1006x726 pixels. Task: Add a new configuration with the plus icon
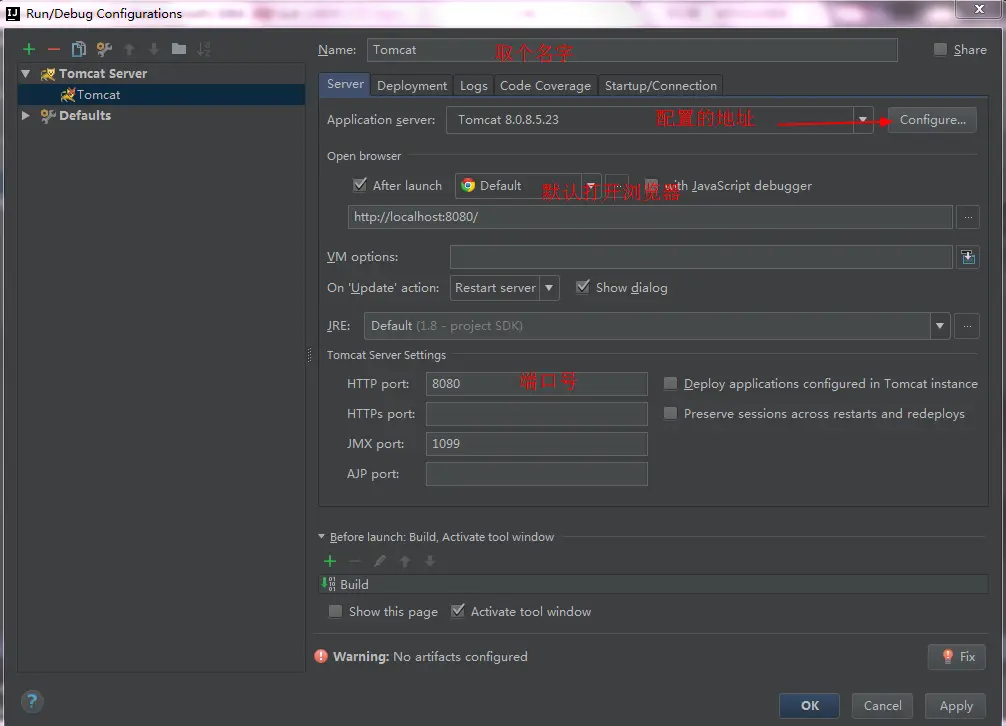[29, 49]
